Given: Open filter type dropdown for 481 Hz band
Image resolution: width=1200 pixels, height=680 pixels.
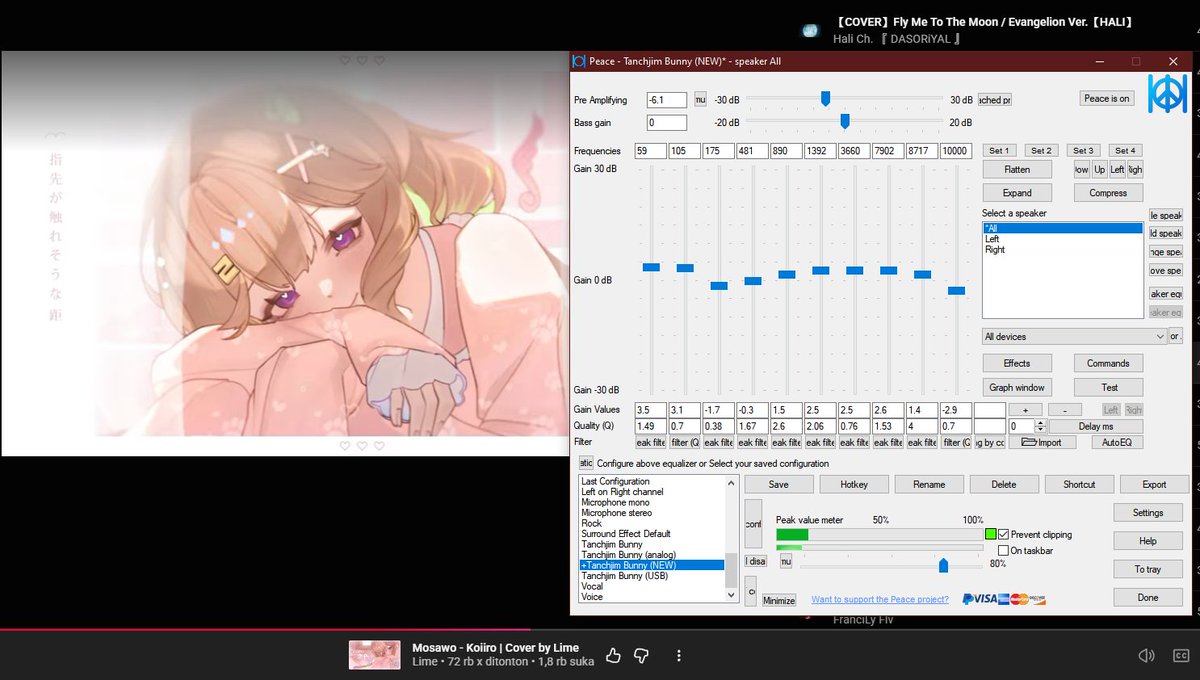Looking at the screenshot, I should [x=753, y=442].
